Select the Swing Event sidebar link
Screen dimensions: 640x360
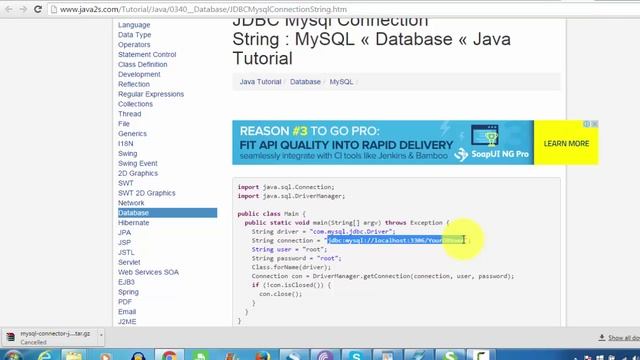pos(138,163)
